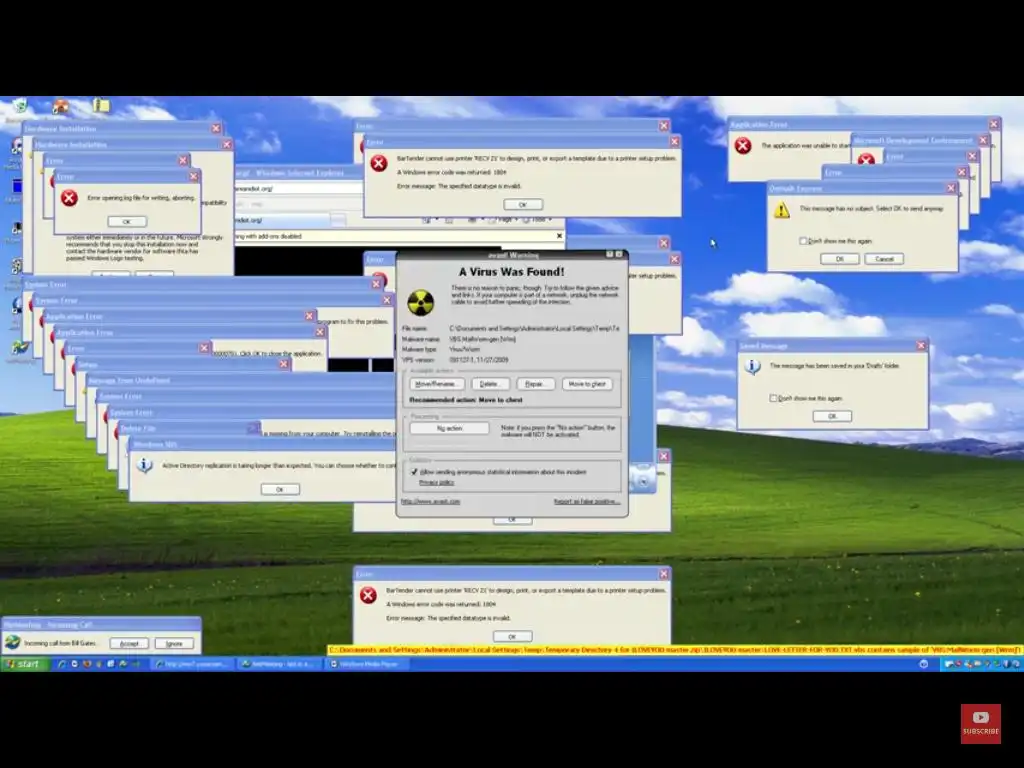
Task: Close the Saved Message dialog
Action: tap(921, 345)
